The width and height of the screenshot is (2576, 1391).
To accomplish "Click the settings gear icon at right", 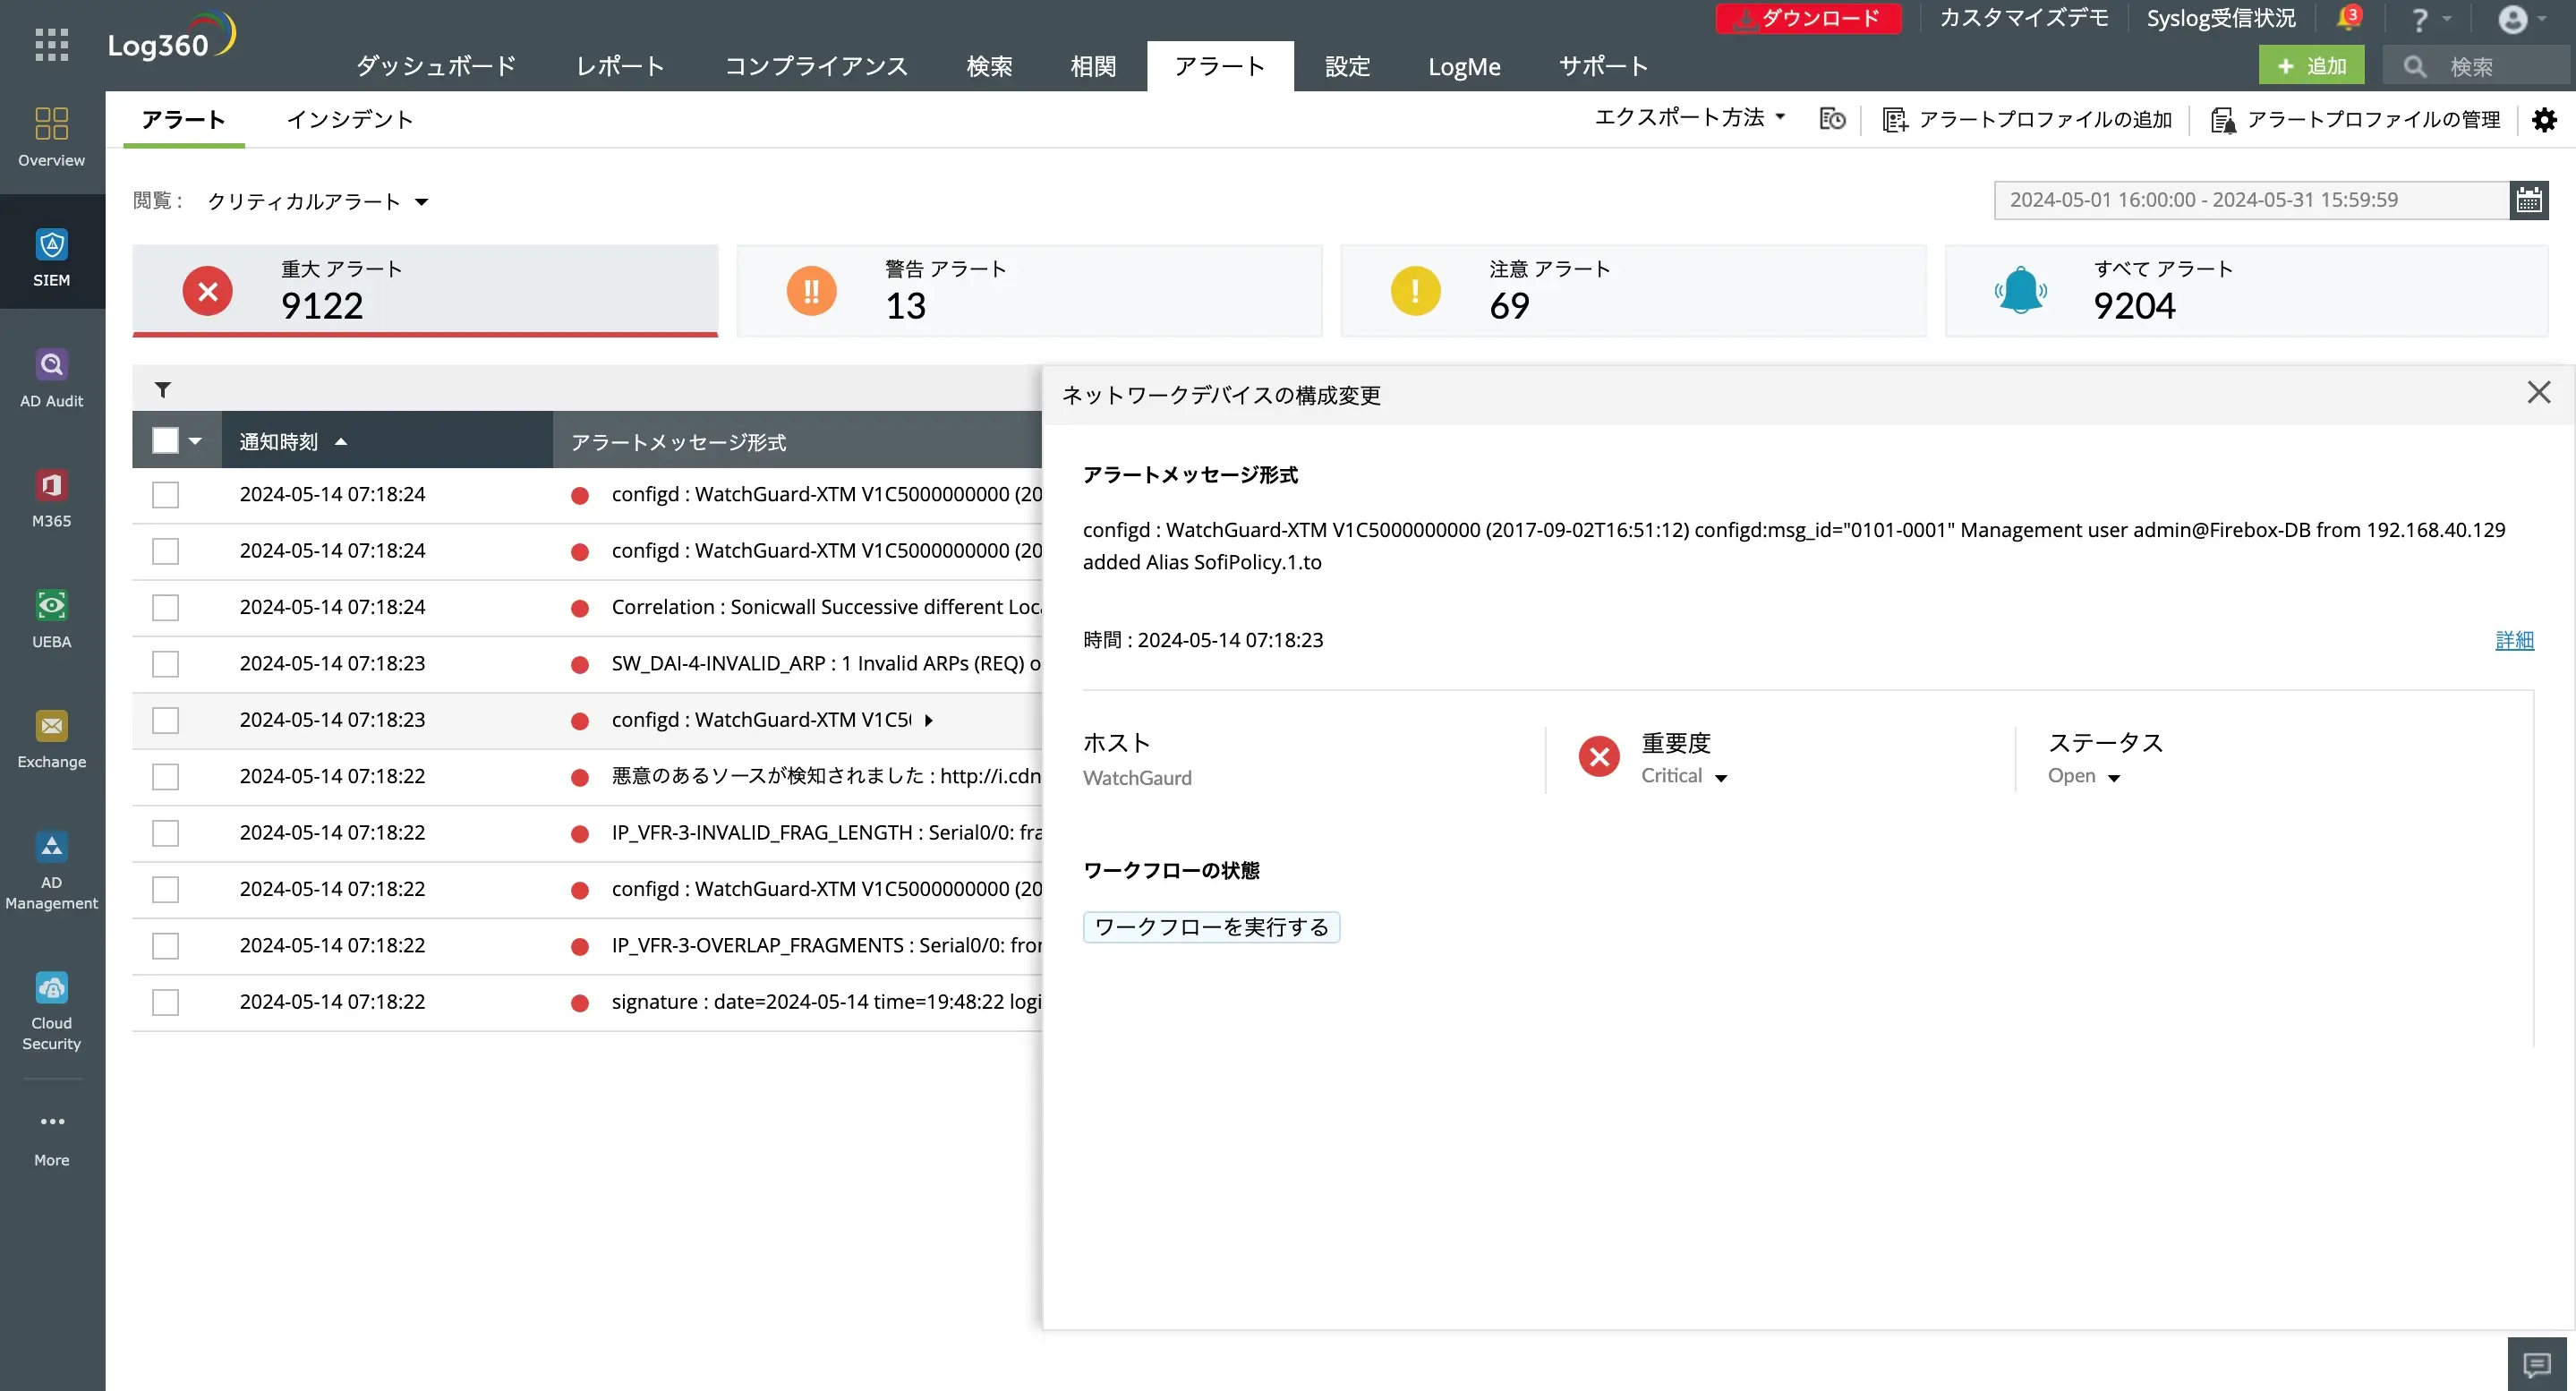I will (x=2544, y=120).
